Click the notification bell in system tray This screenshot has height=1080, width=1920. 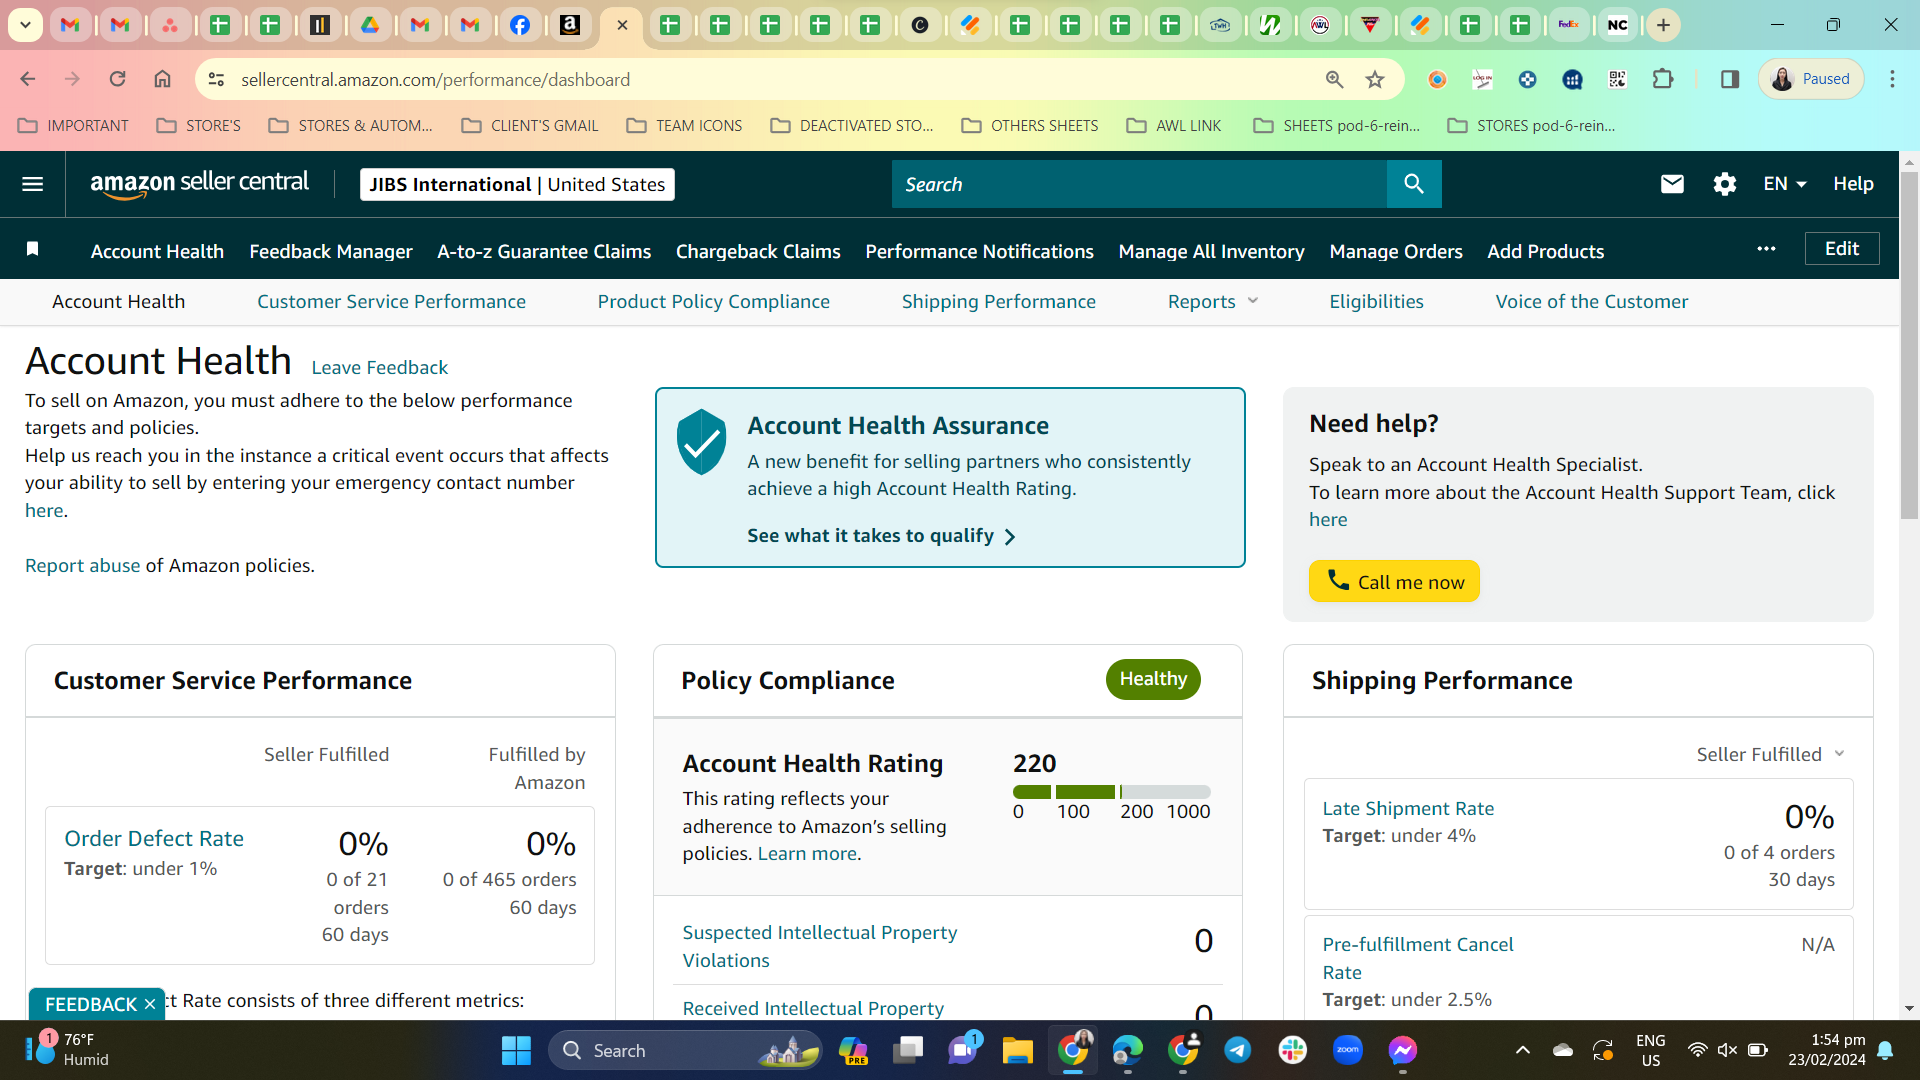(1885, 1050)
